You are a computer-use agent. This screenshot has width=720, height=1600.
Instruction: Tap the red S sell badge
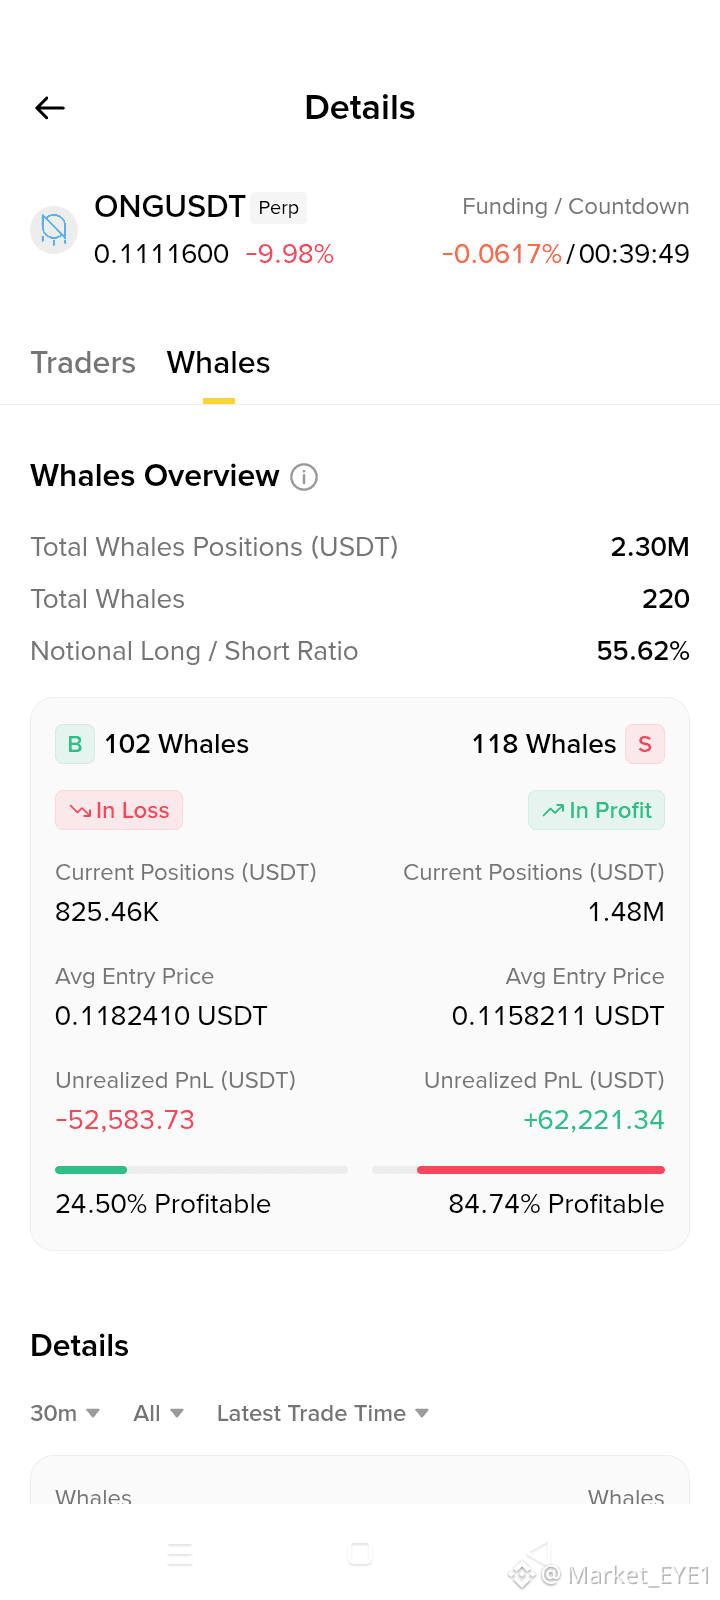click(x=645, y=744)
